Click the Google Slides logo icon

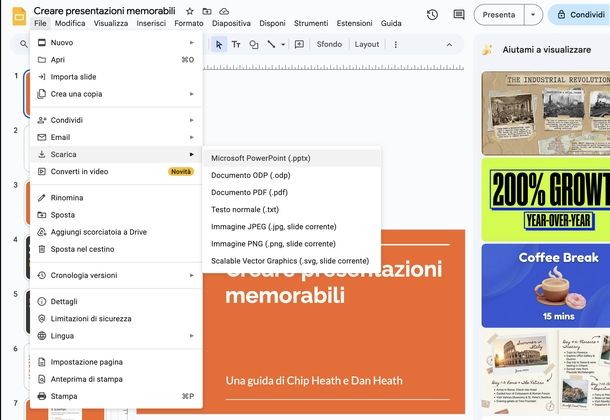pos(19,16)
